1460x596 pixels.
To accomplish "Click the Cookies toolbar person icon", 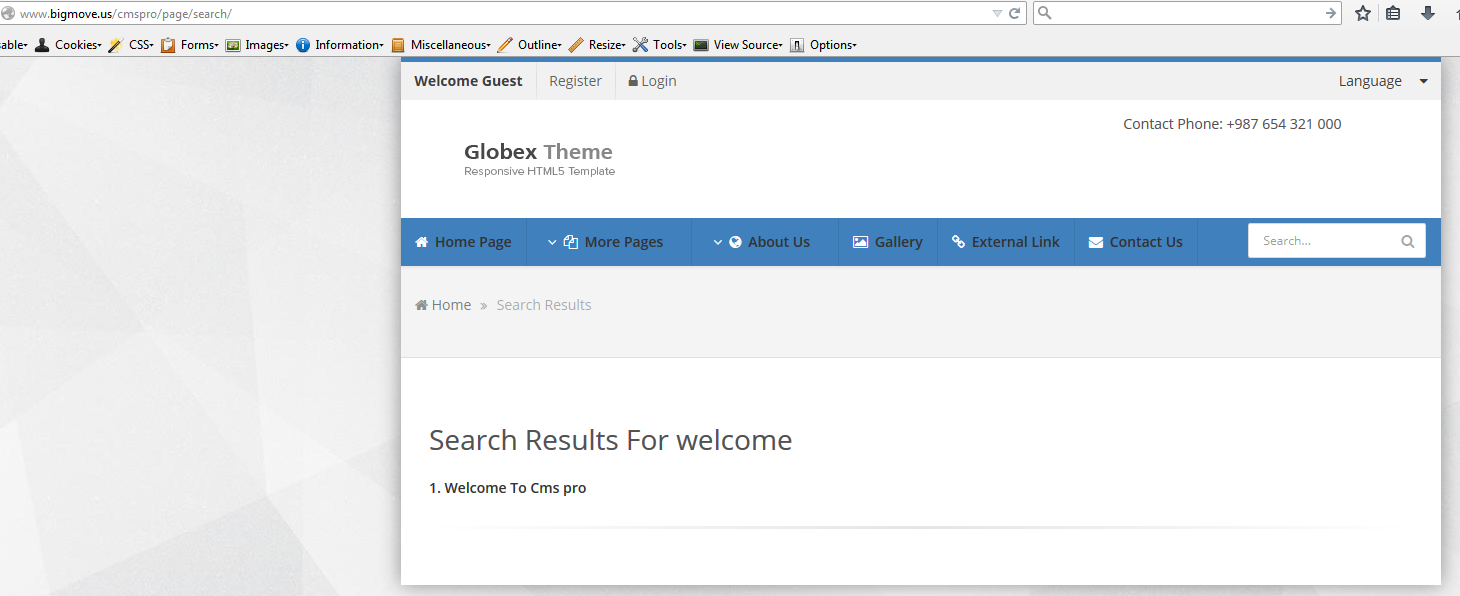I will [x=42, y=45].
